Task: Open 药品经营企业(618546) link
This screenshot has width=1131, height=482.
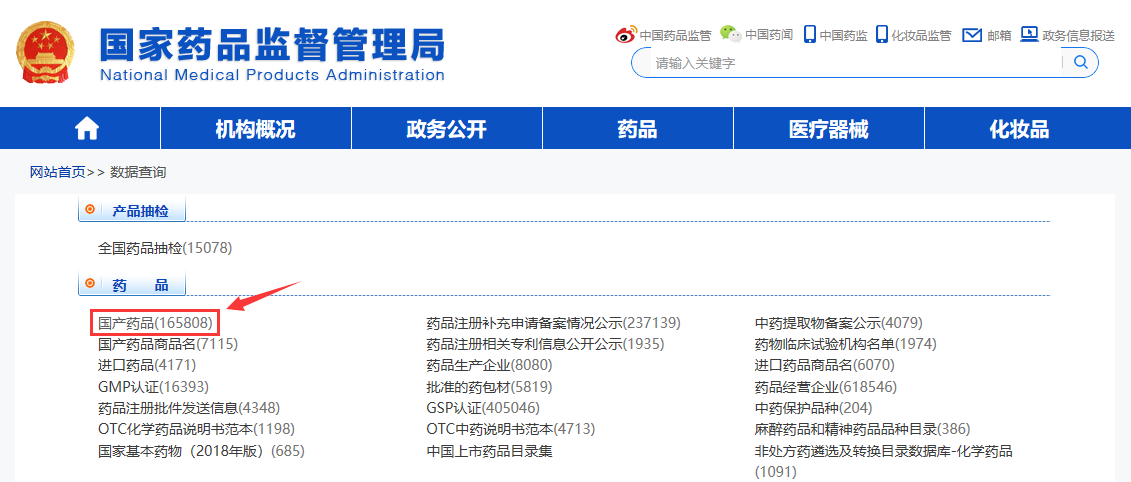Action: [825, 386]
